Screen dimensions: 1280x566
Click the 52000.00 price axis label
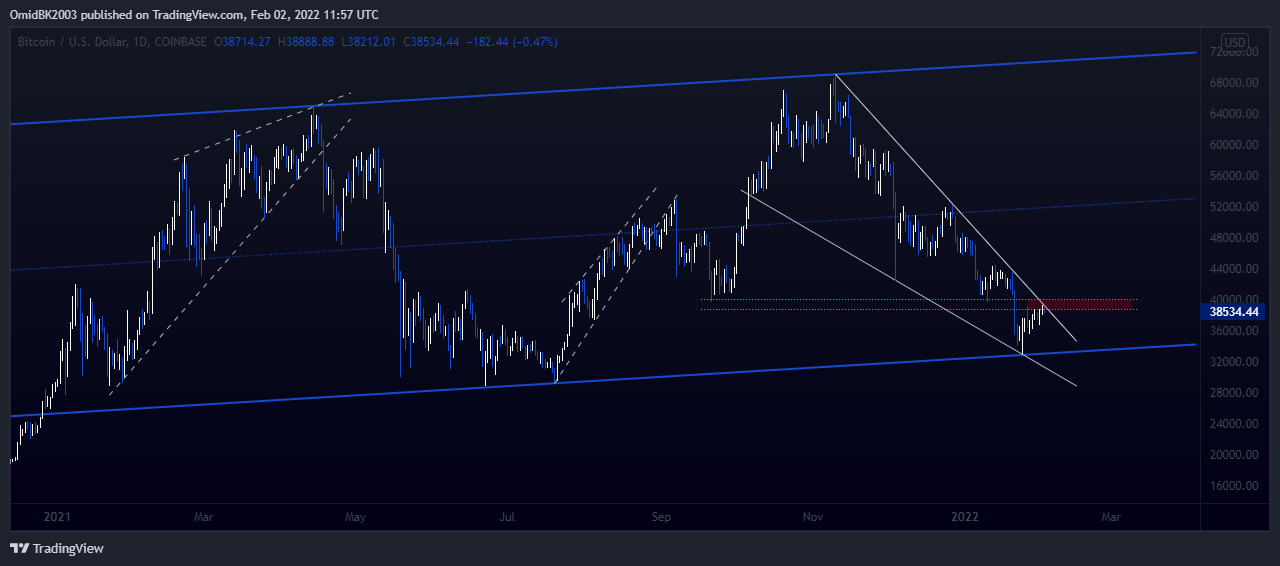[x=1236, y=207]
